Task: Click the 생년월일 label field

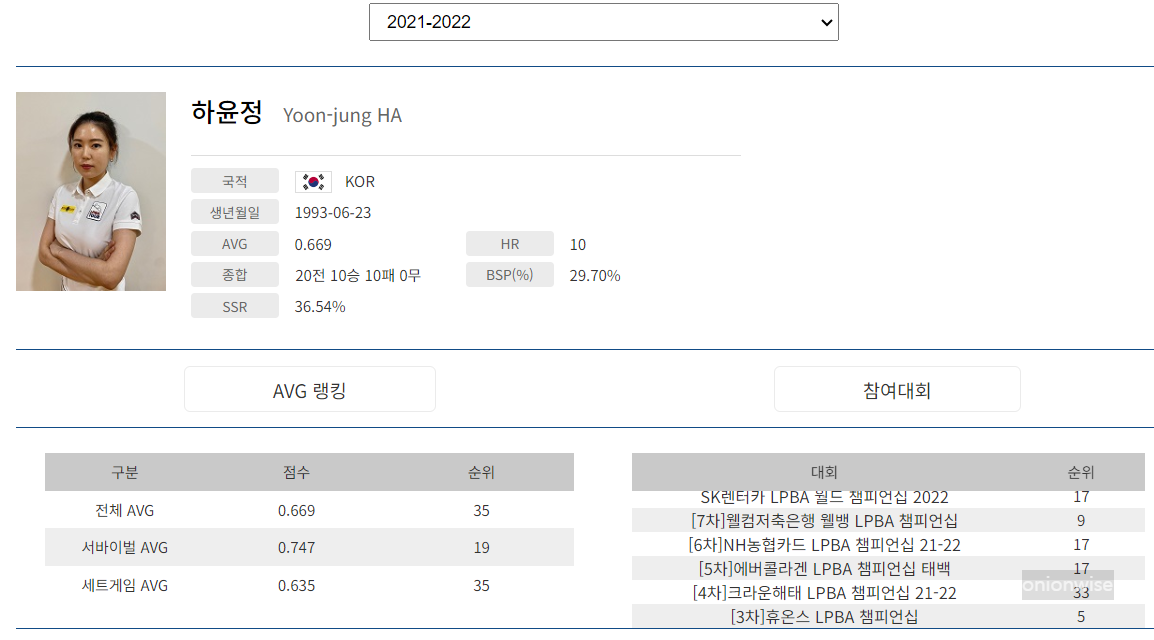Action: click(x=235, y=212)
